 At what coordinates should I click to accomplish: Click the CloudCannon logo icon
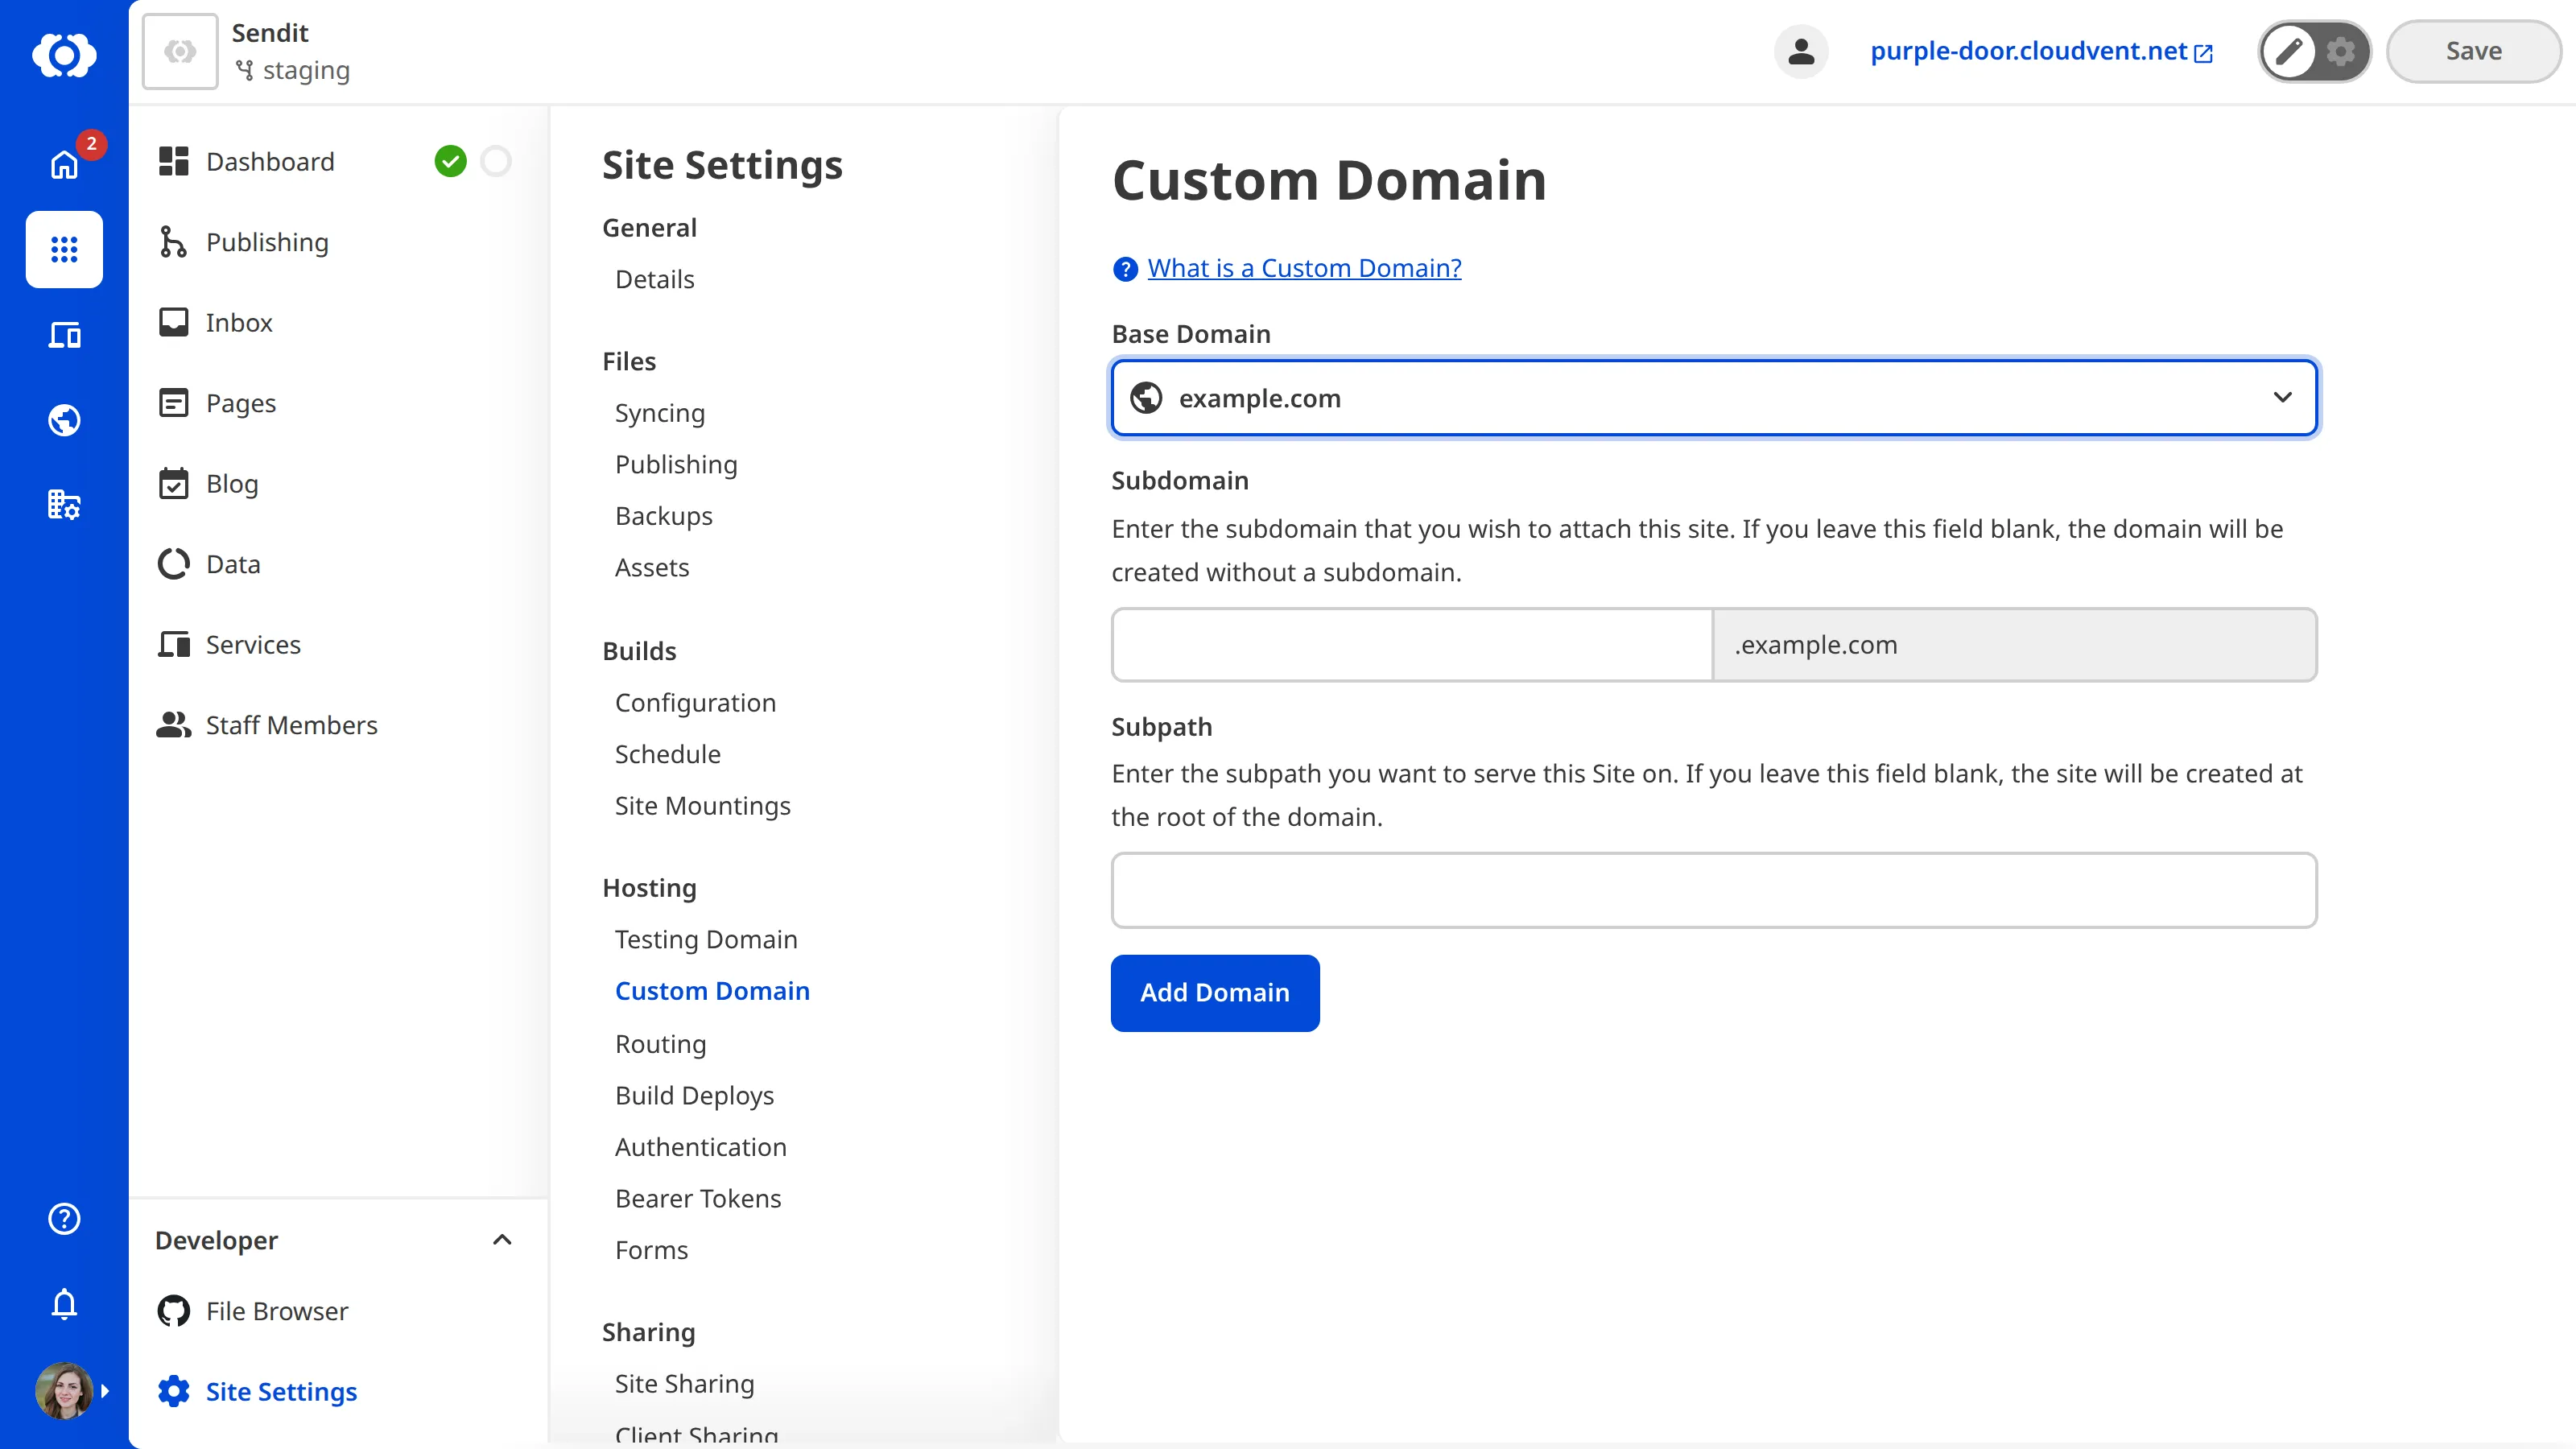pyautogui.click(x=64, y=54)
